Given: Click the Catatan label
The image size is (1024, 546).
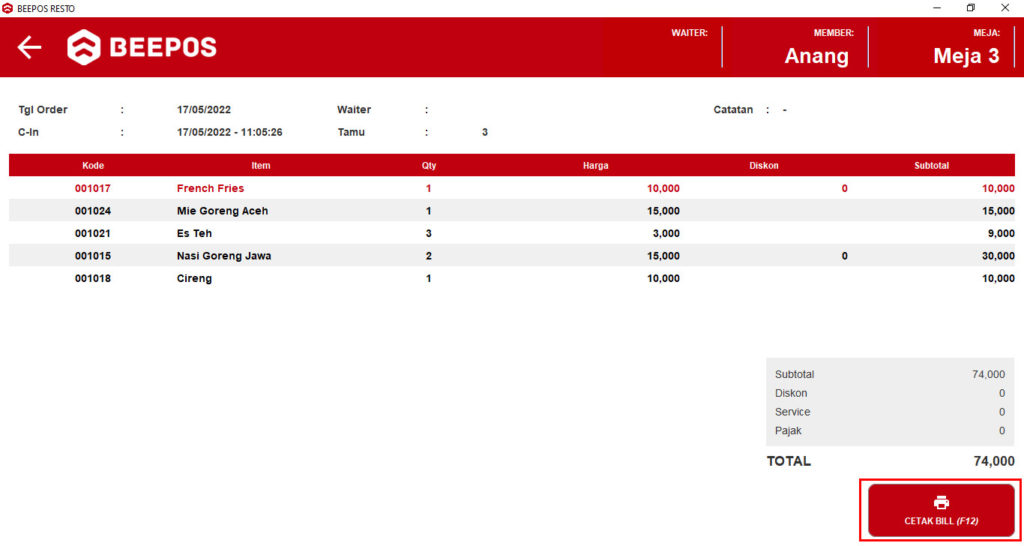Looking at the screenshot, I should pos(735,110).
